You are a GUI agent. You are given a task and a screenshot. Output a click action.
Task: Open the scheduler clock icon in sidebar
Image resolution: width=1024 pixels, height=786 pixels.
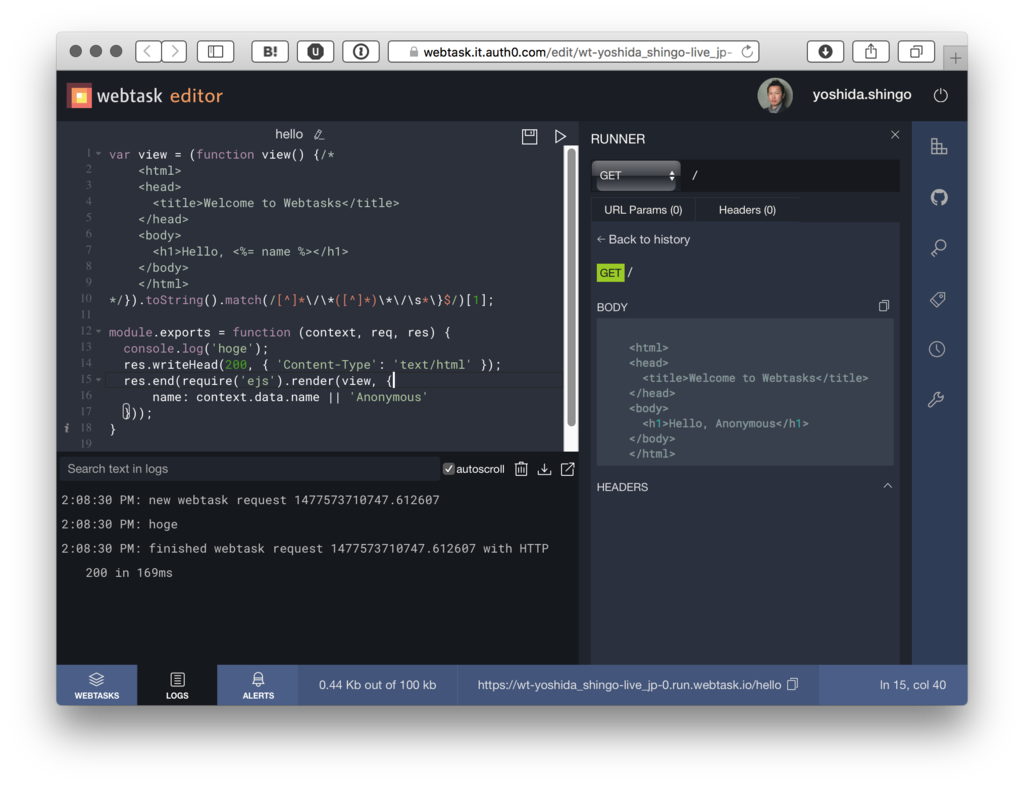[937, 349]
